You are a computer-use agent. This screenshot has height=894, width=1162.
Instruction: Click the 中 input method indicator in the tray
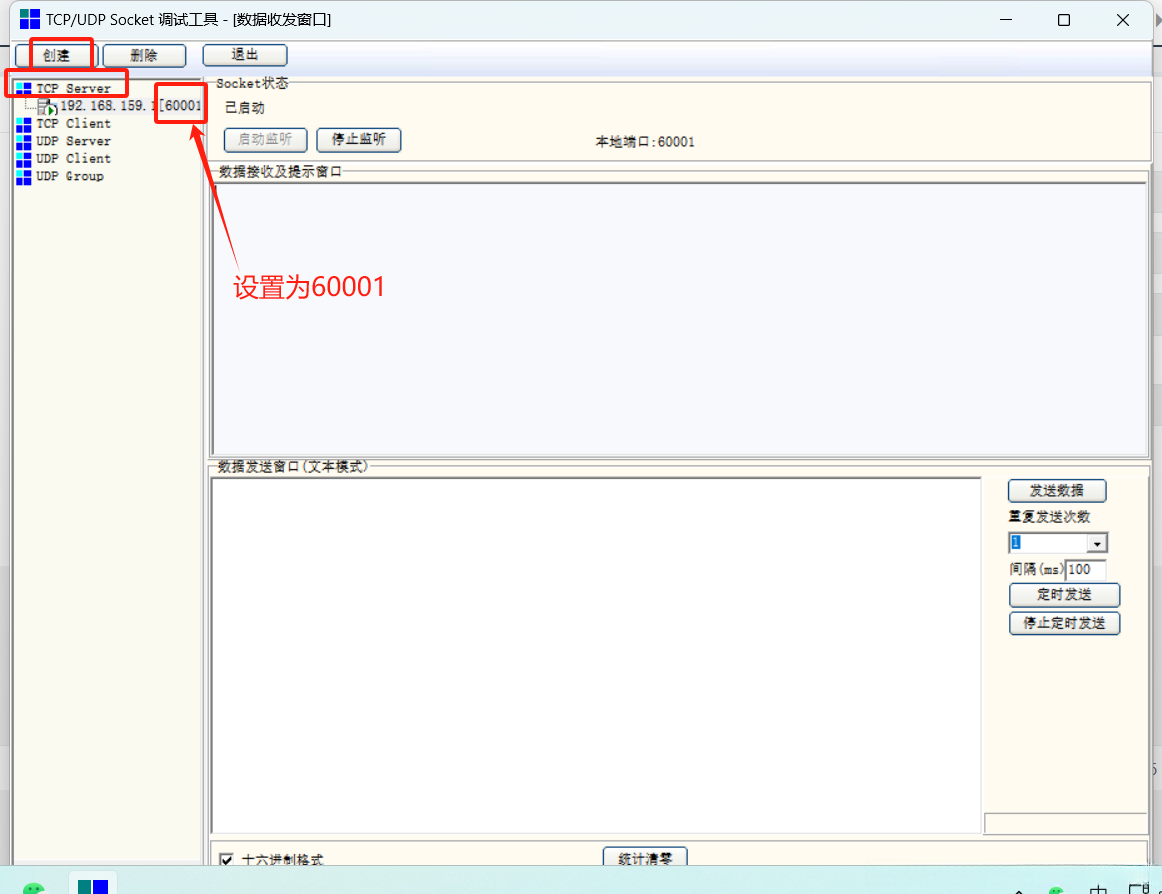(x=1098, y=889)
